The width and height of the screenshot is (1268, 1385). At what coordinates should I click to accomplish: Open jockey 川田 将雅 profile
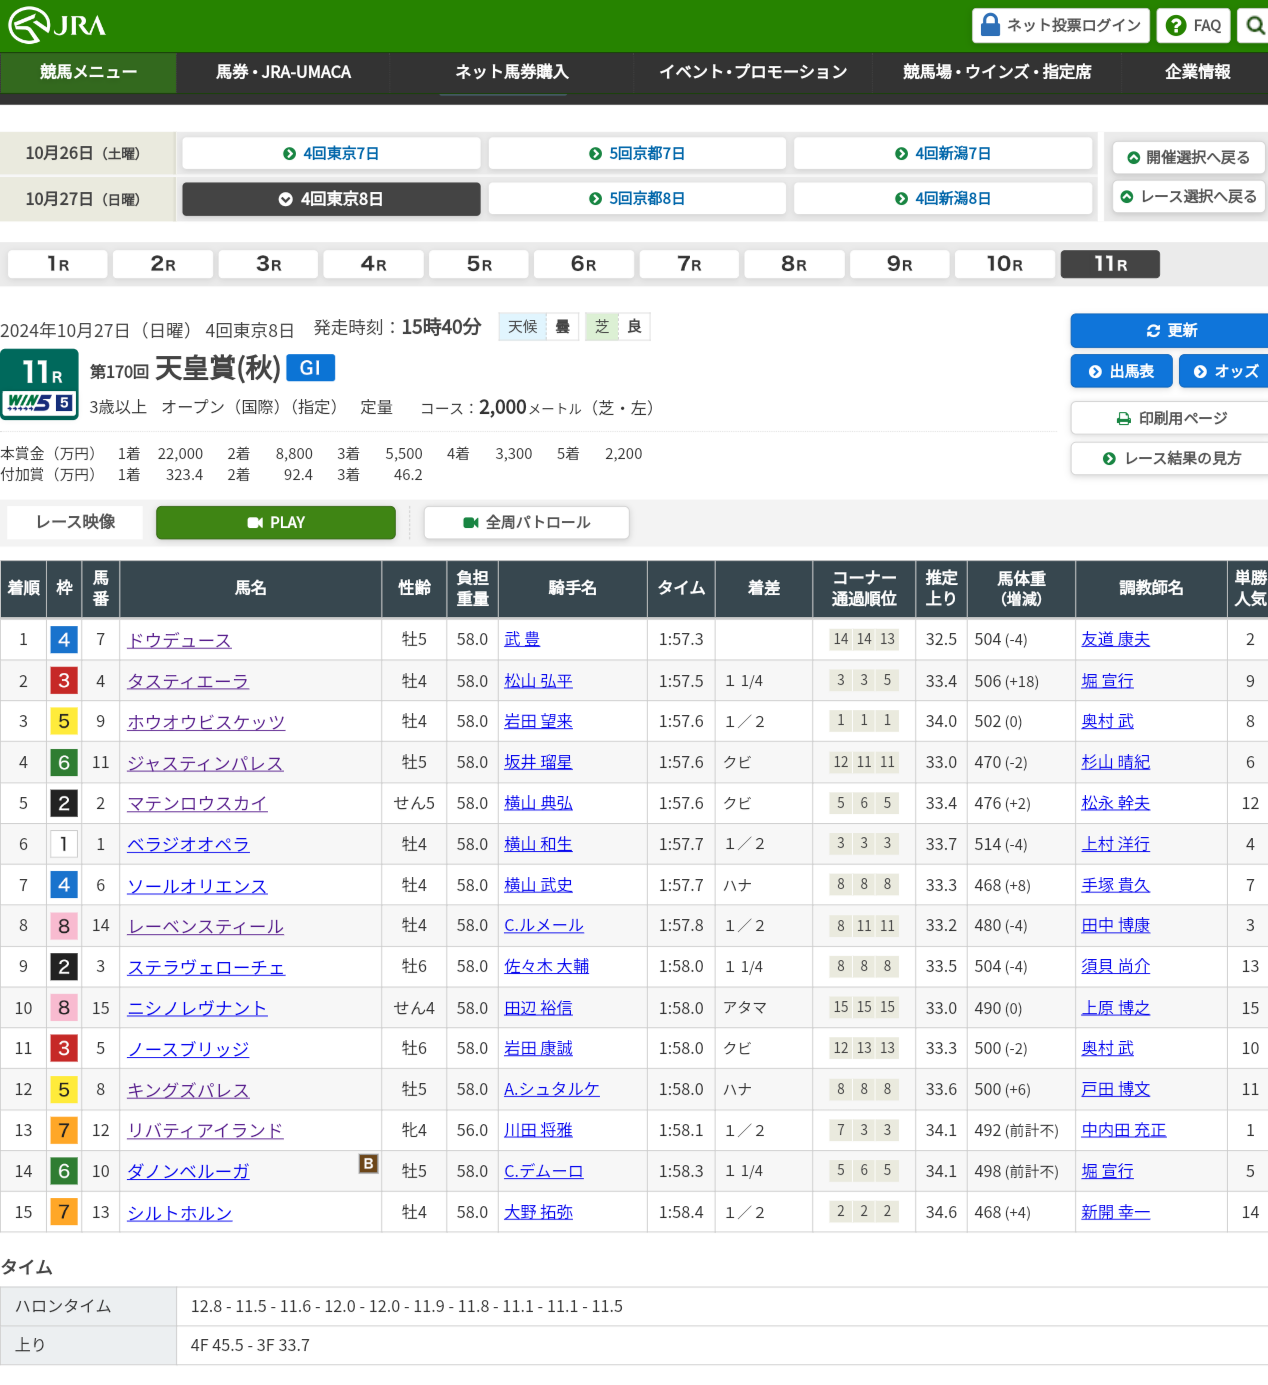click(538, 1130)
